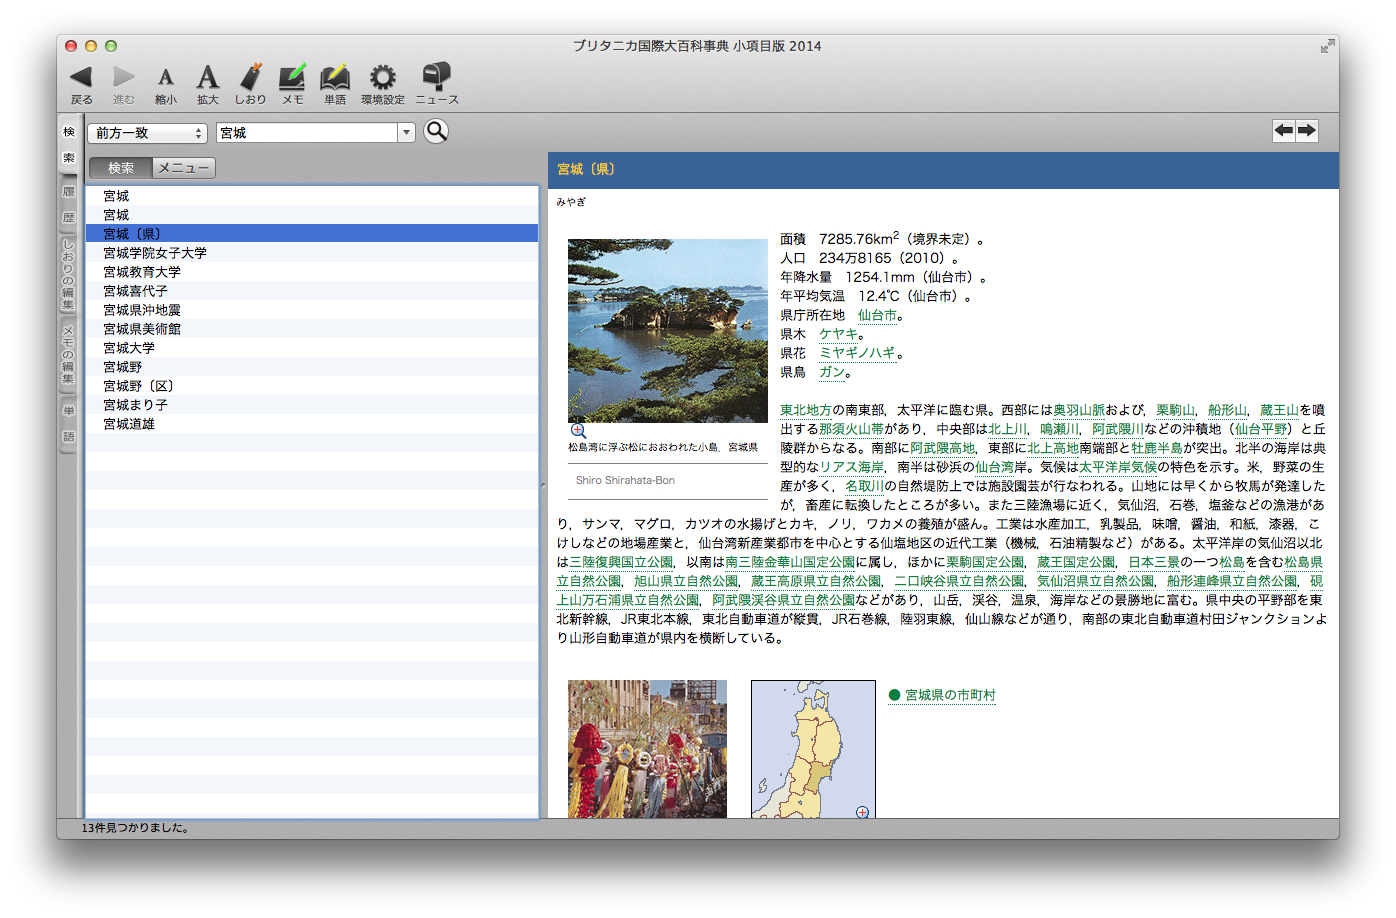Open the 前方一致 match type dropdown
Image resolution: width=1396 pixels, height=918 pixels.
[147, 133]
